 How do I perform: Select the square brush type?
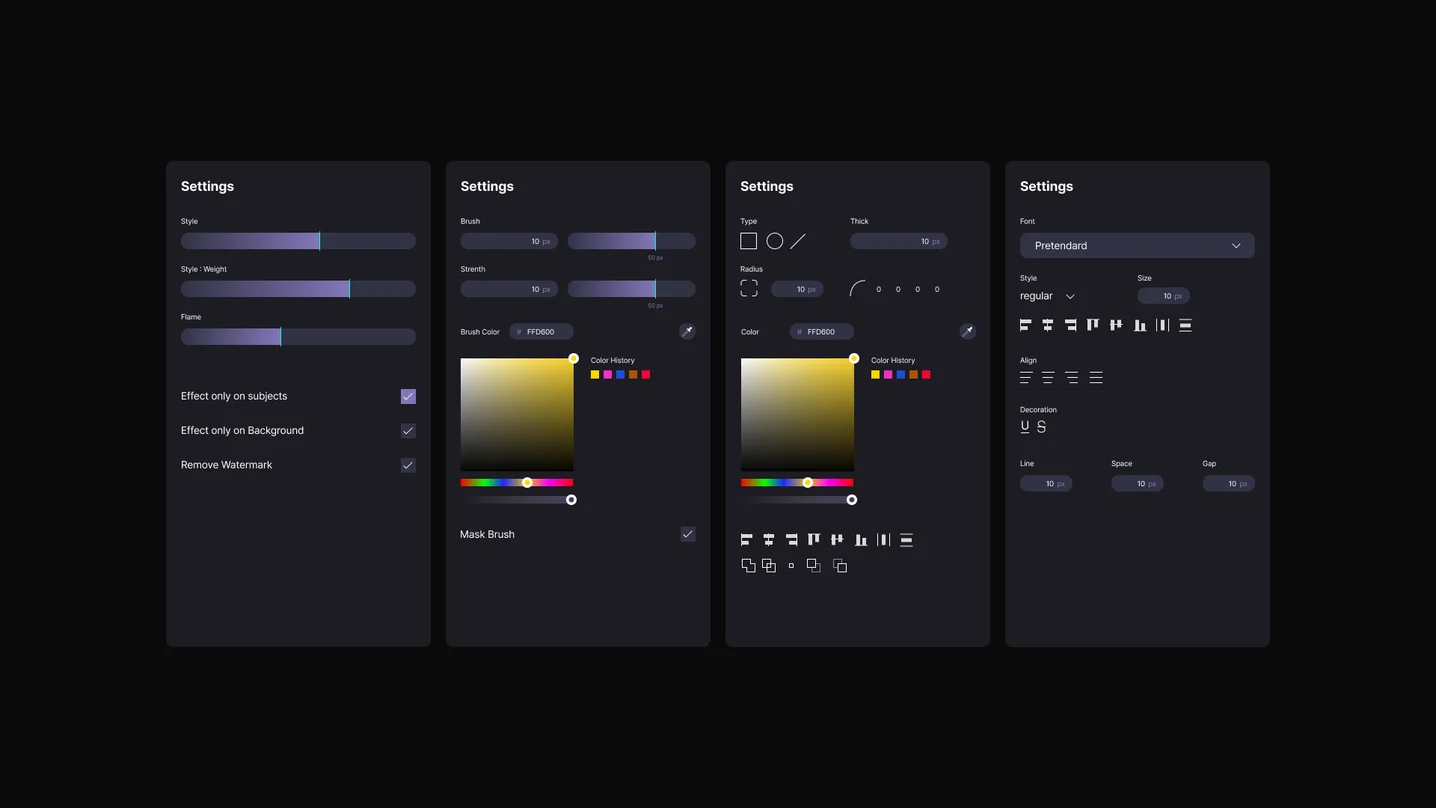pyautogui.click(x=748, y=240)
